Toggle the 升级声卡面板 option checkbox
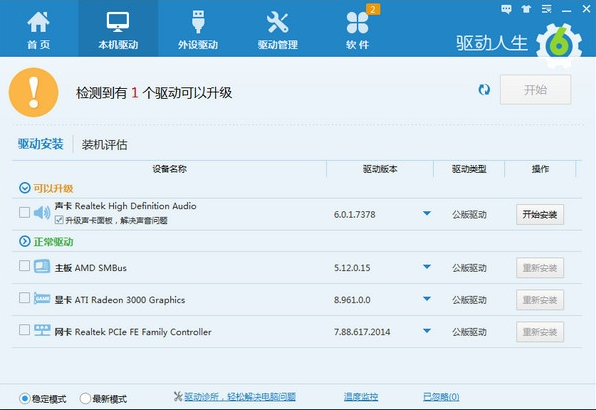 click(59, 220)
